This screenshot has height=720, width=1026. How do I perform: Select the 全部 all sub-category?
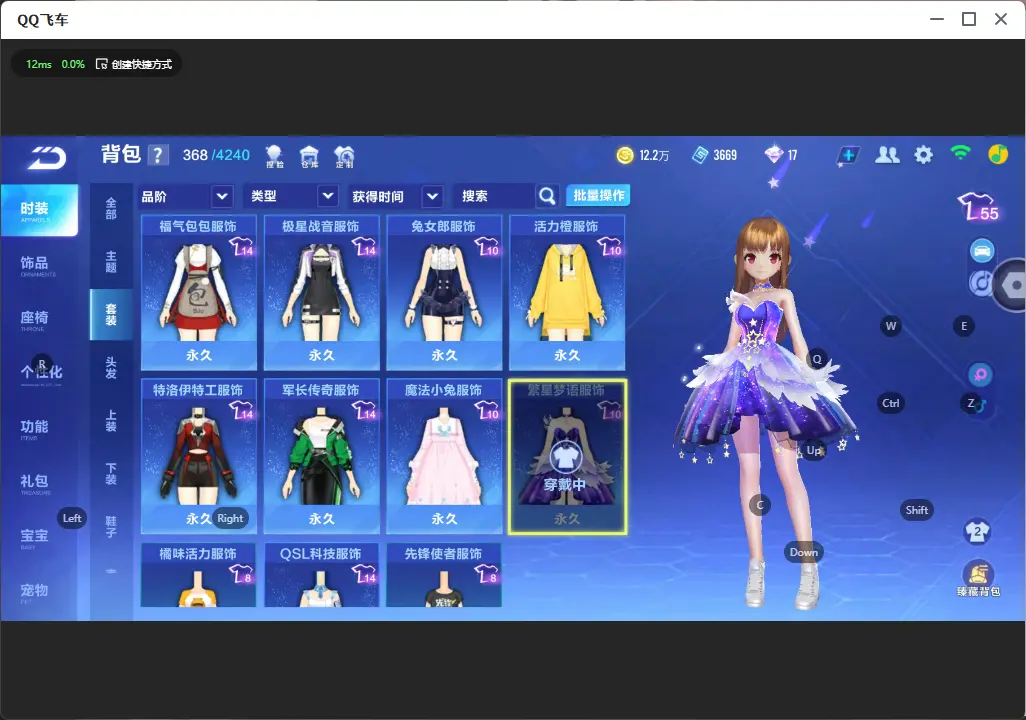[111, 208]
